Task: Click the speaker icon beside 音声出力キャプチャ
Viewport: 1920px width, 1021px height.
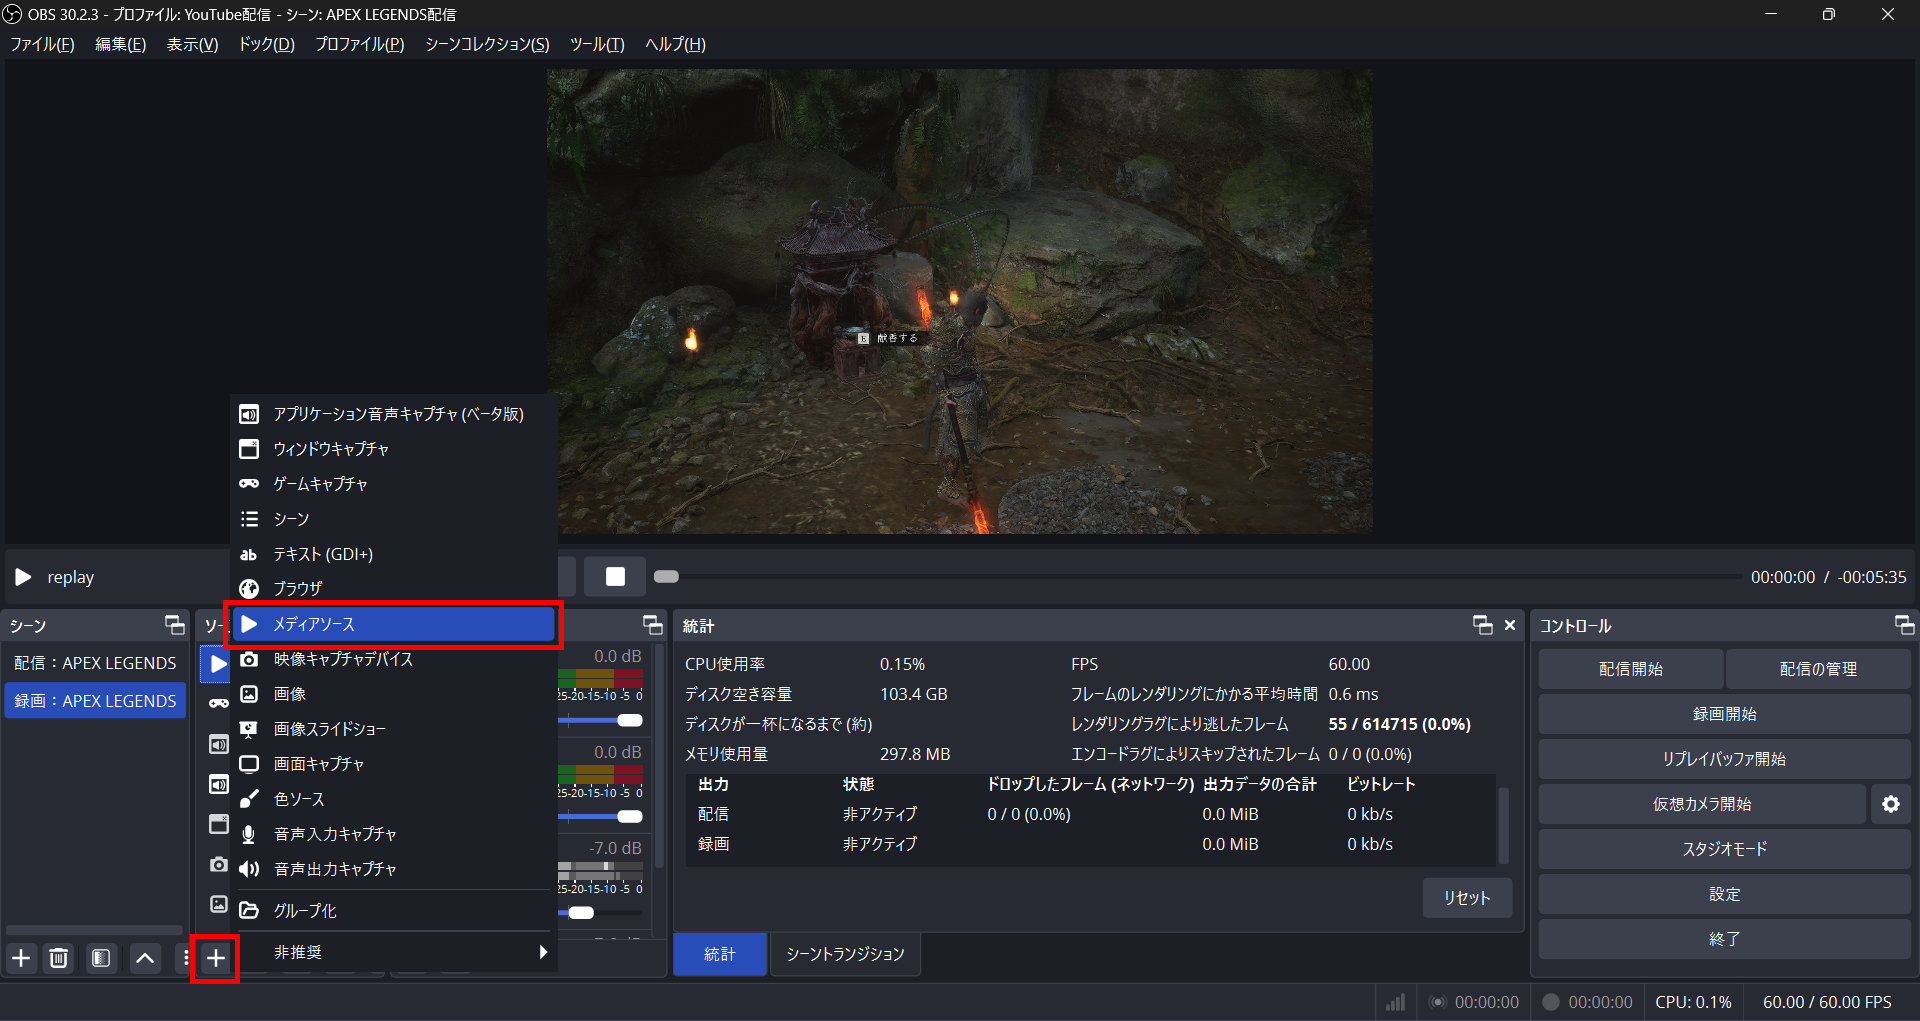Action: (x=249, y=869)
